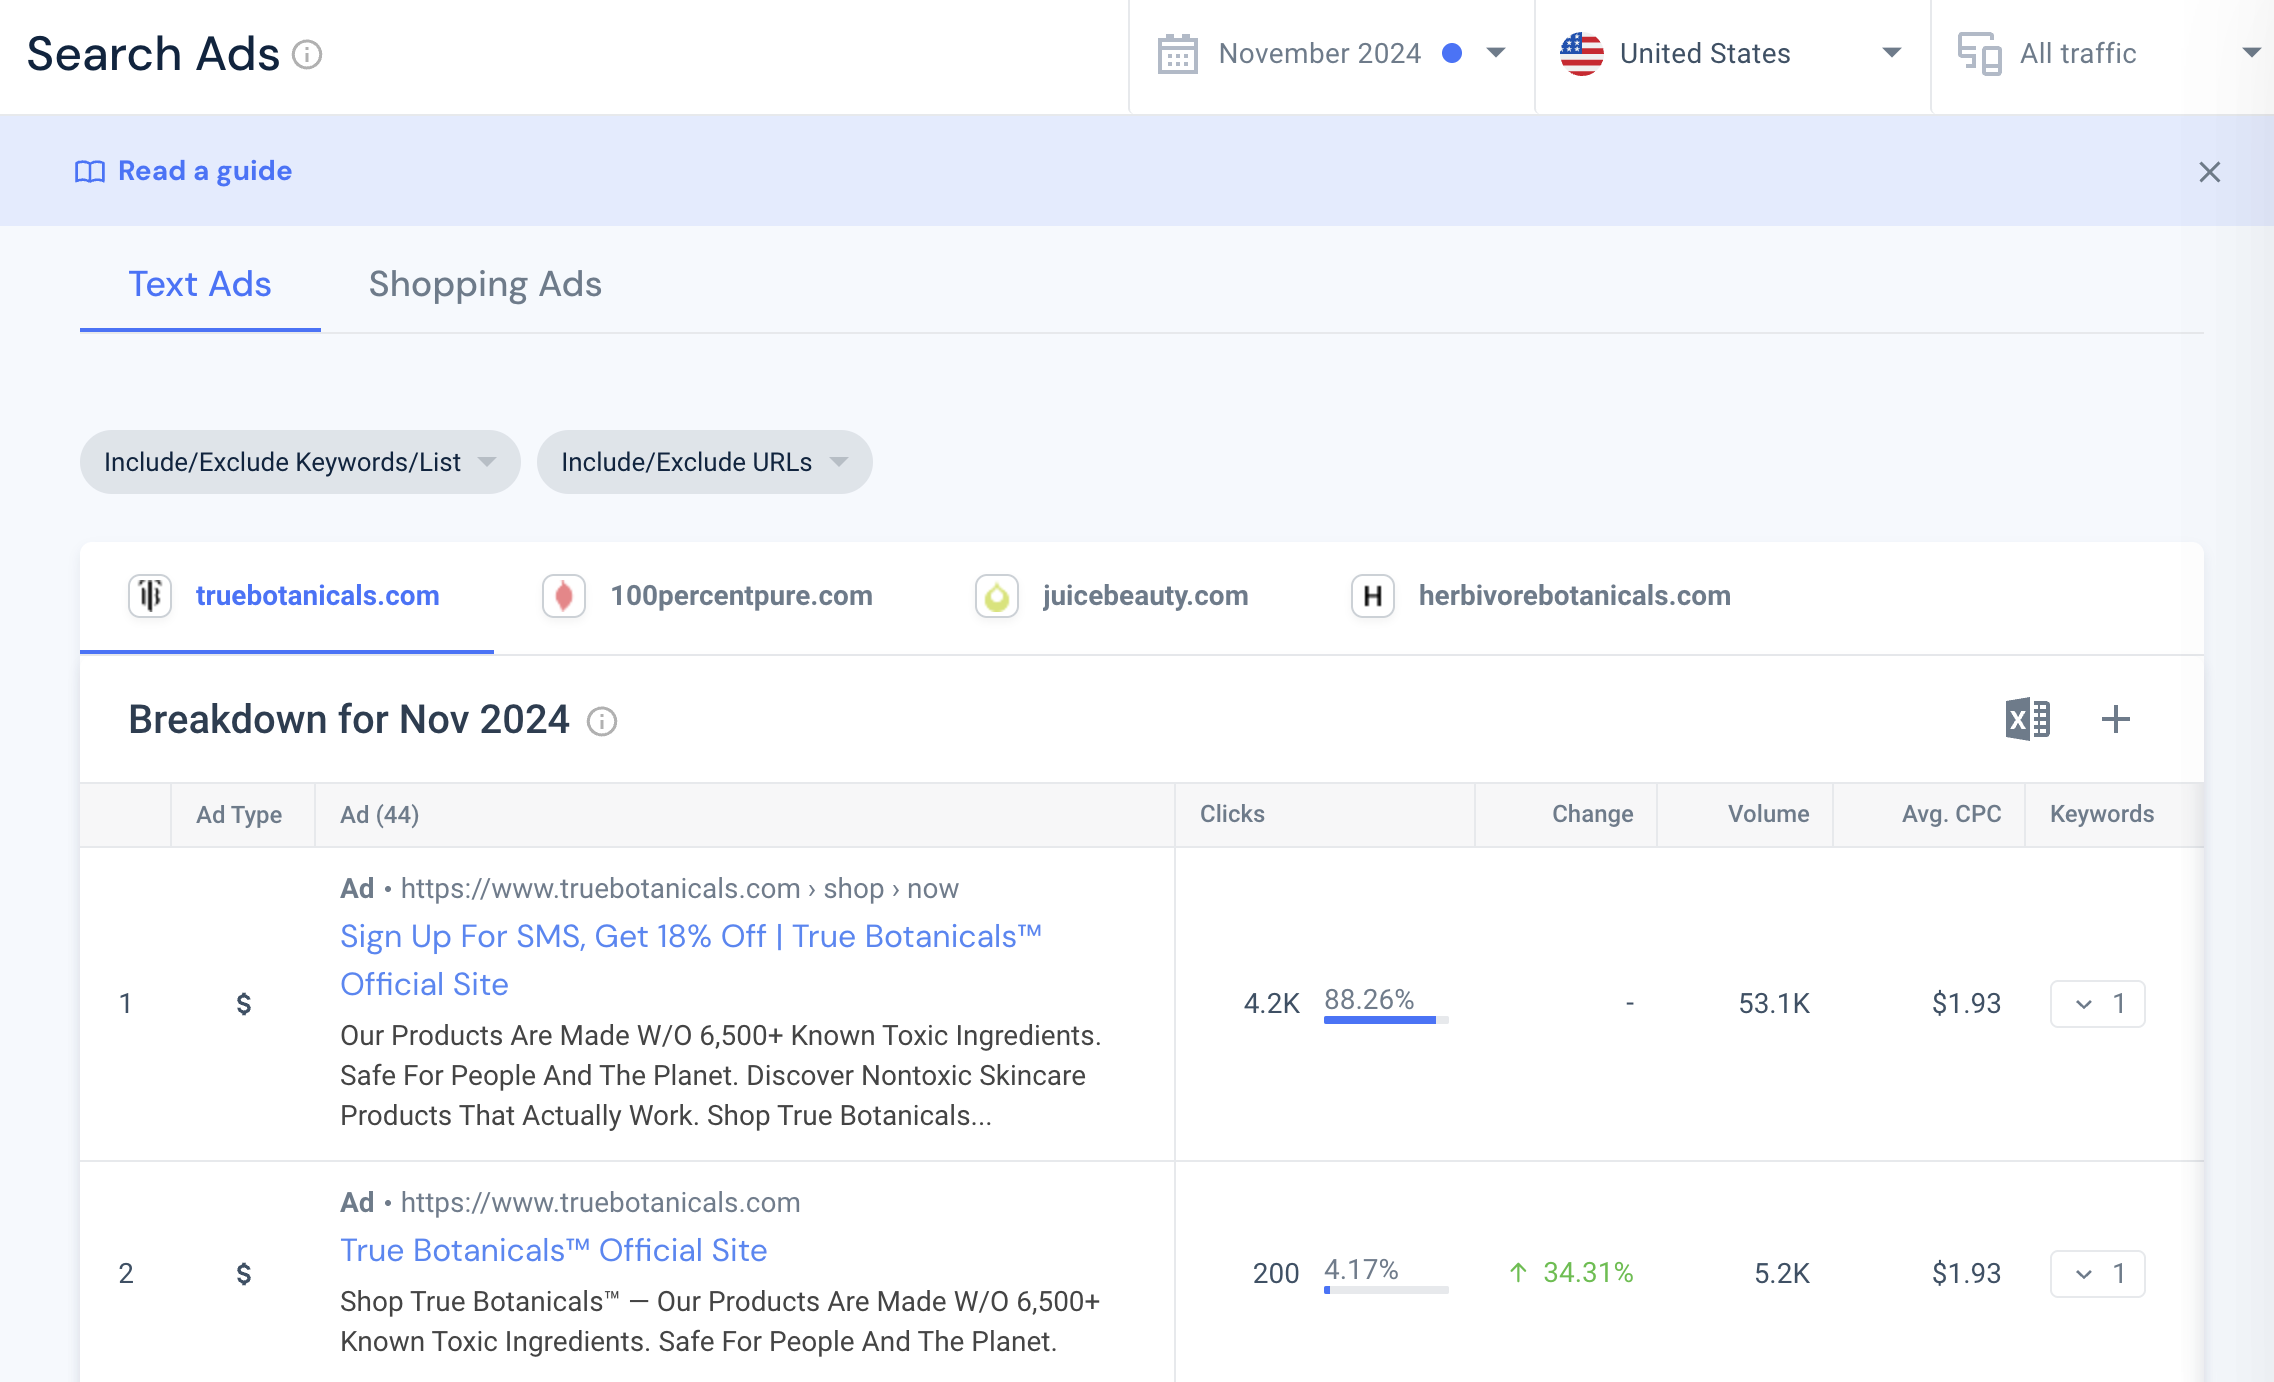Image resolution: width=2274 pixels, height=1382 pixels.
Task: Click the devices icon next to All traffic
Action: (x=1979, y=54)
